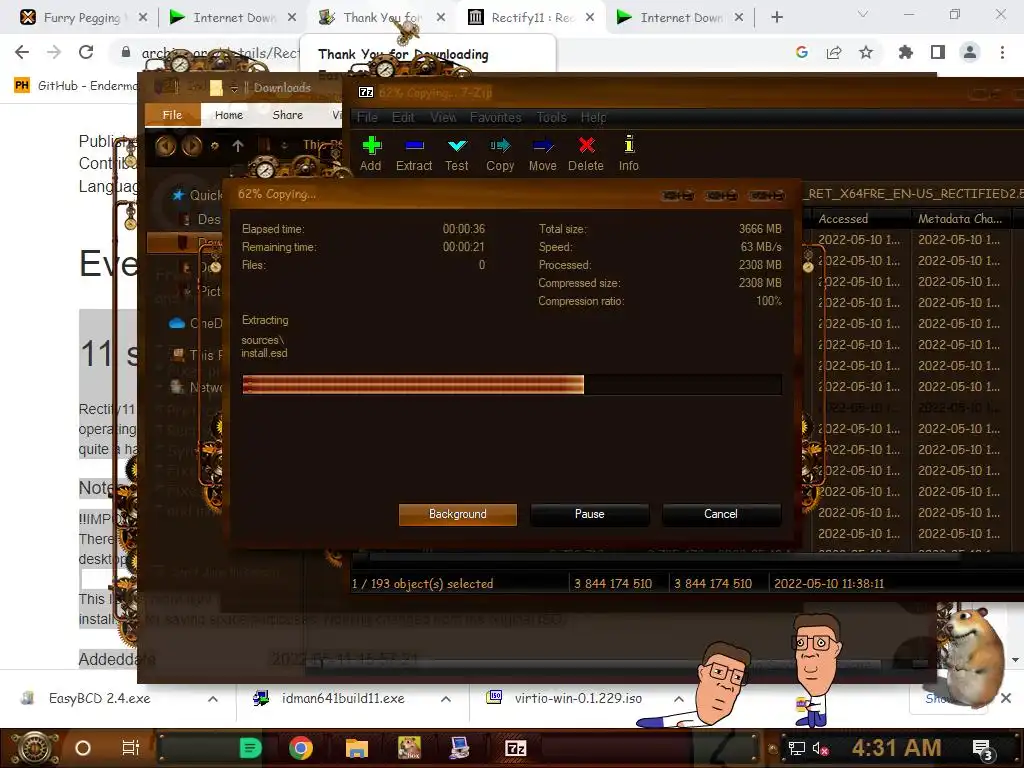This screenshot has width=1024, height=768.
Task: Click the Explorer forward navigation button
Action: [191, 146]
